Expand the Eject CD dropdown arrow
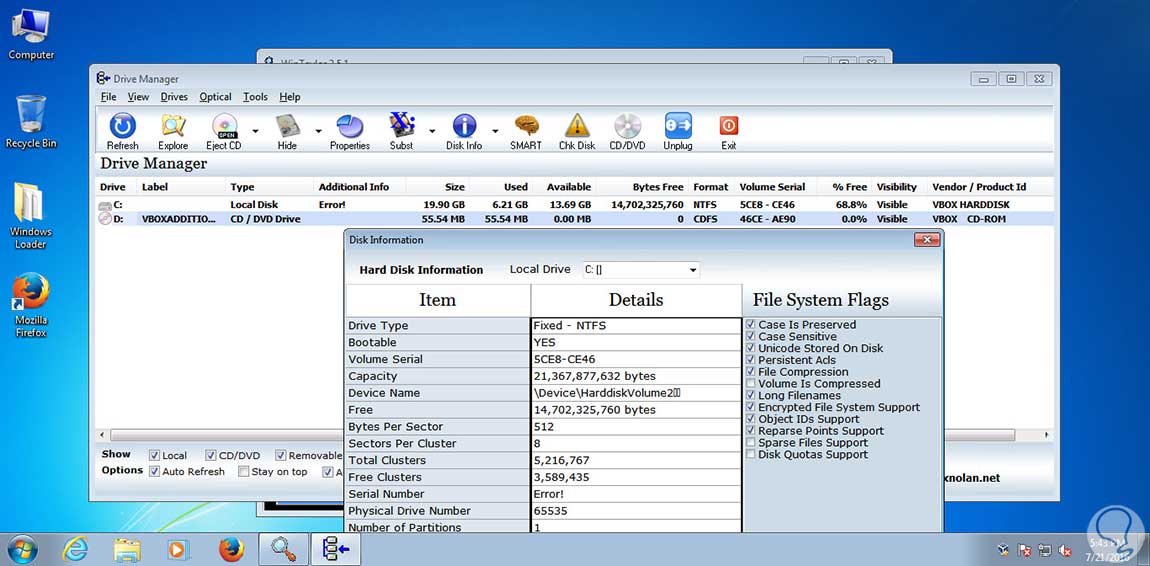 255,131
